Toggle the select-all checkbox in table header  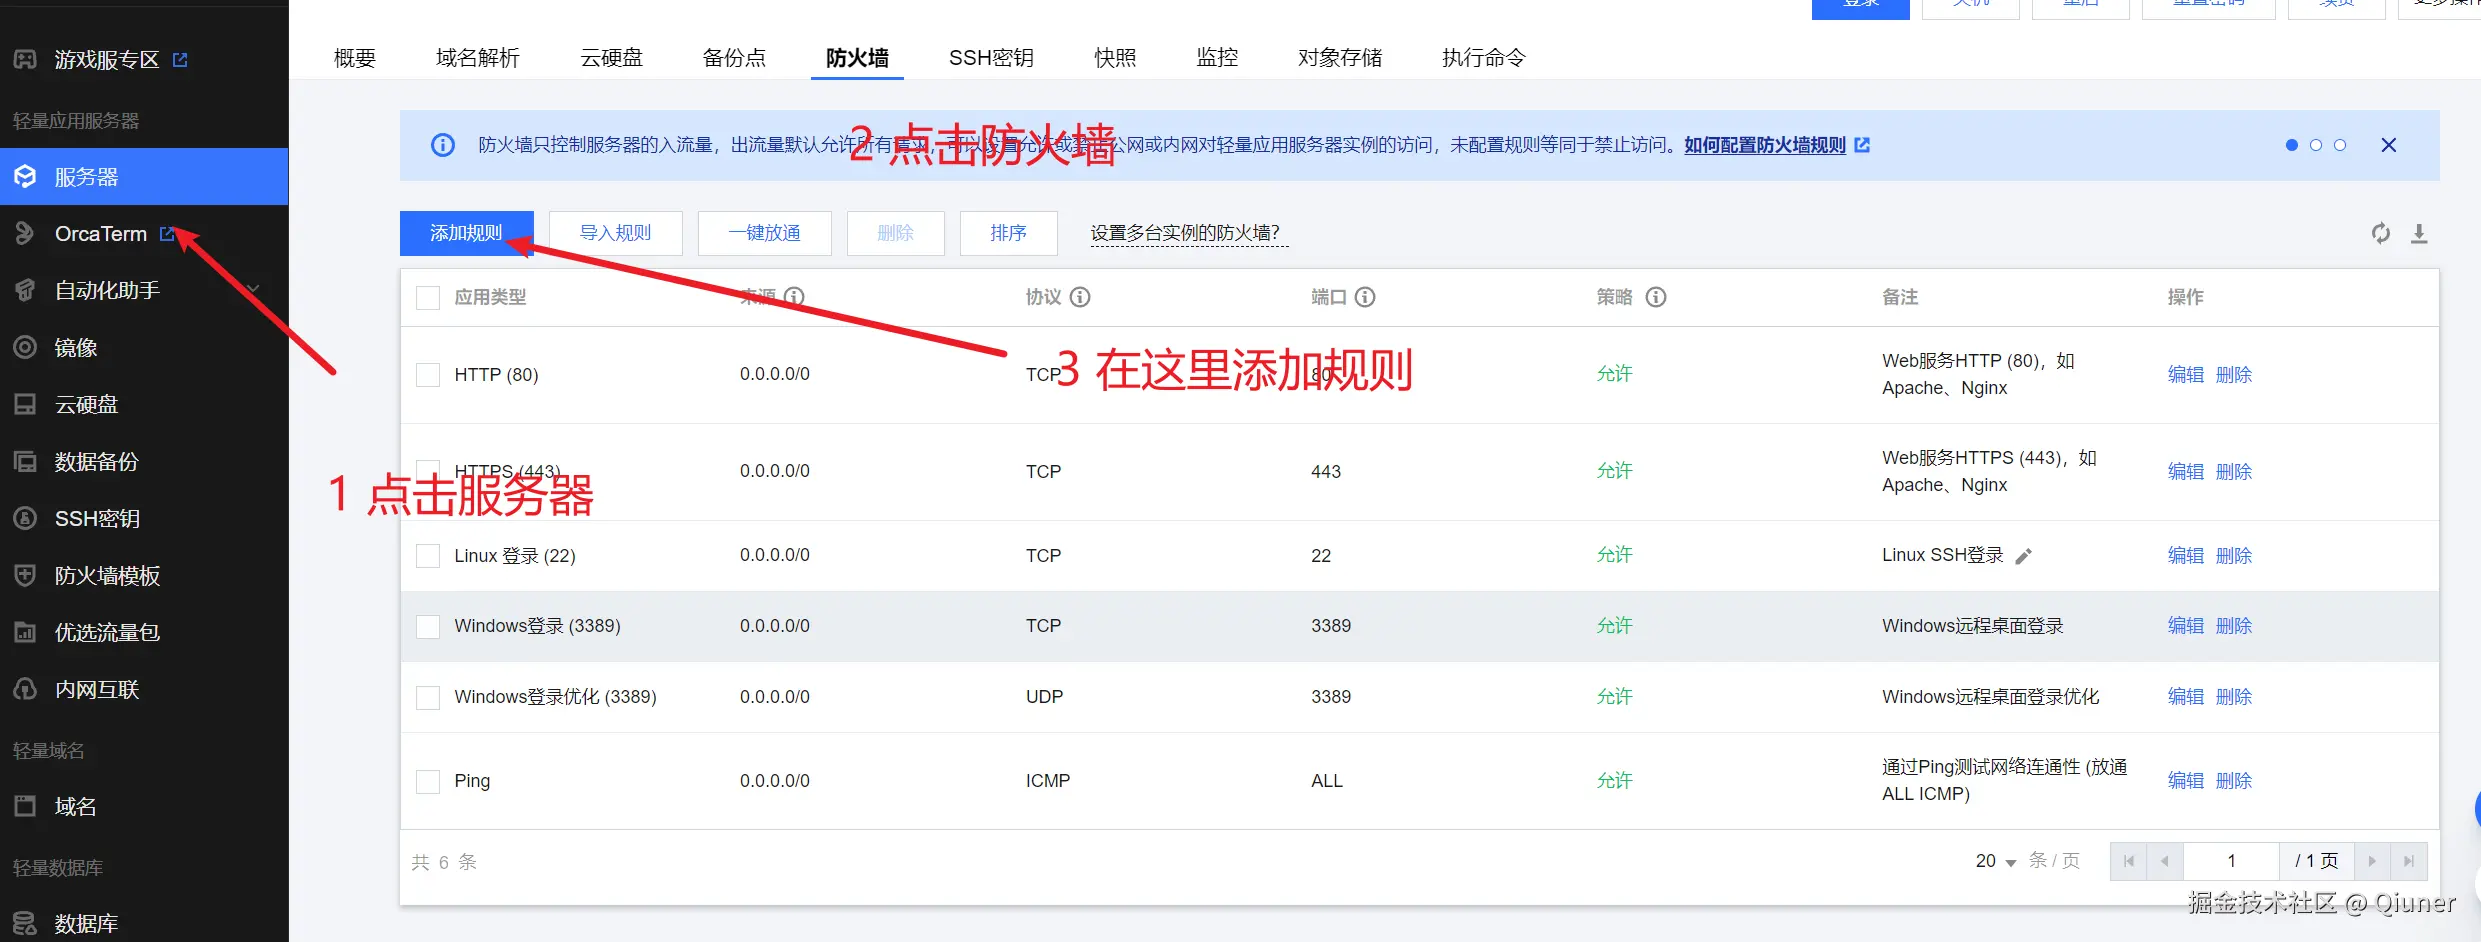(428, 298)
